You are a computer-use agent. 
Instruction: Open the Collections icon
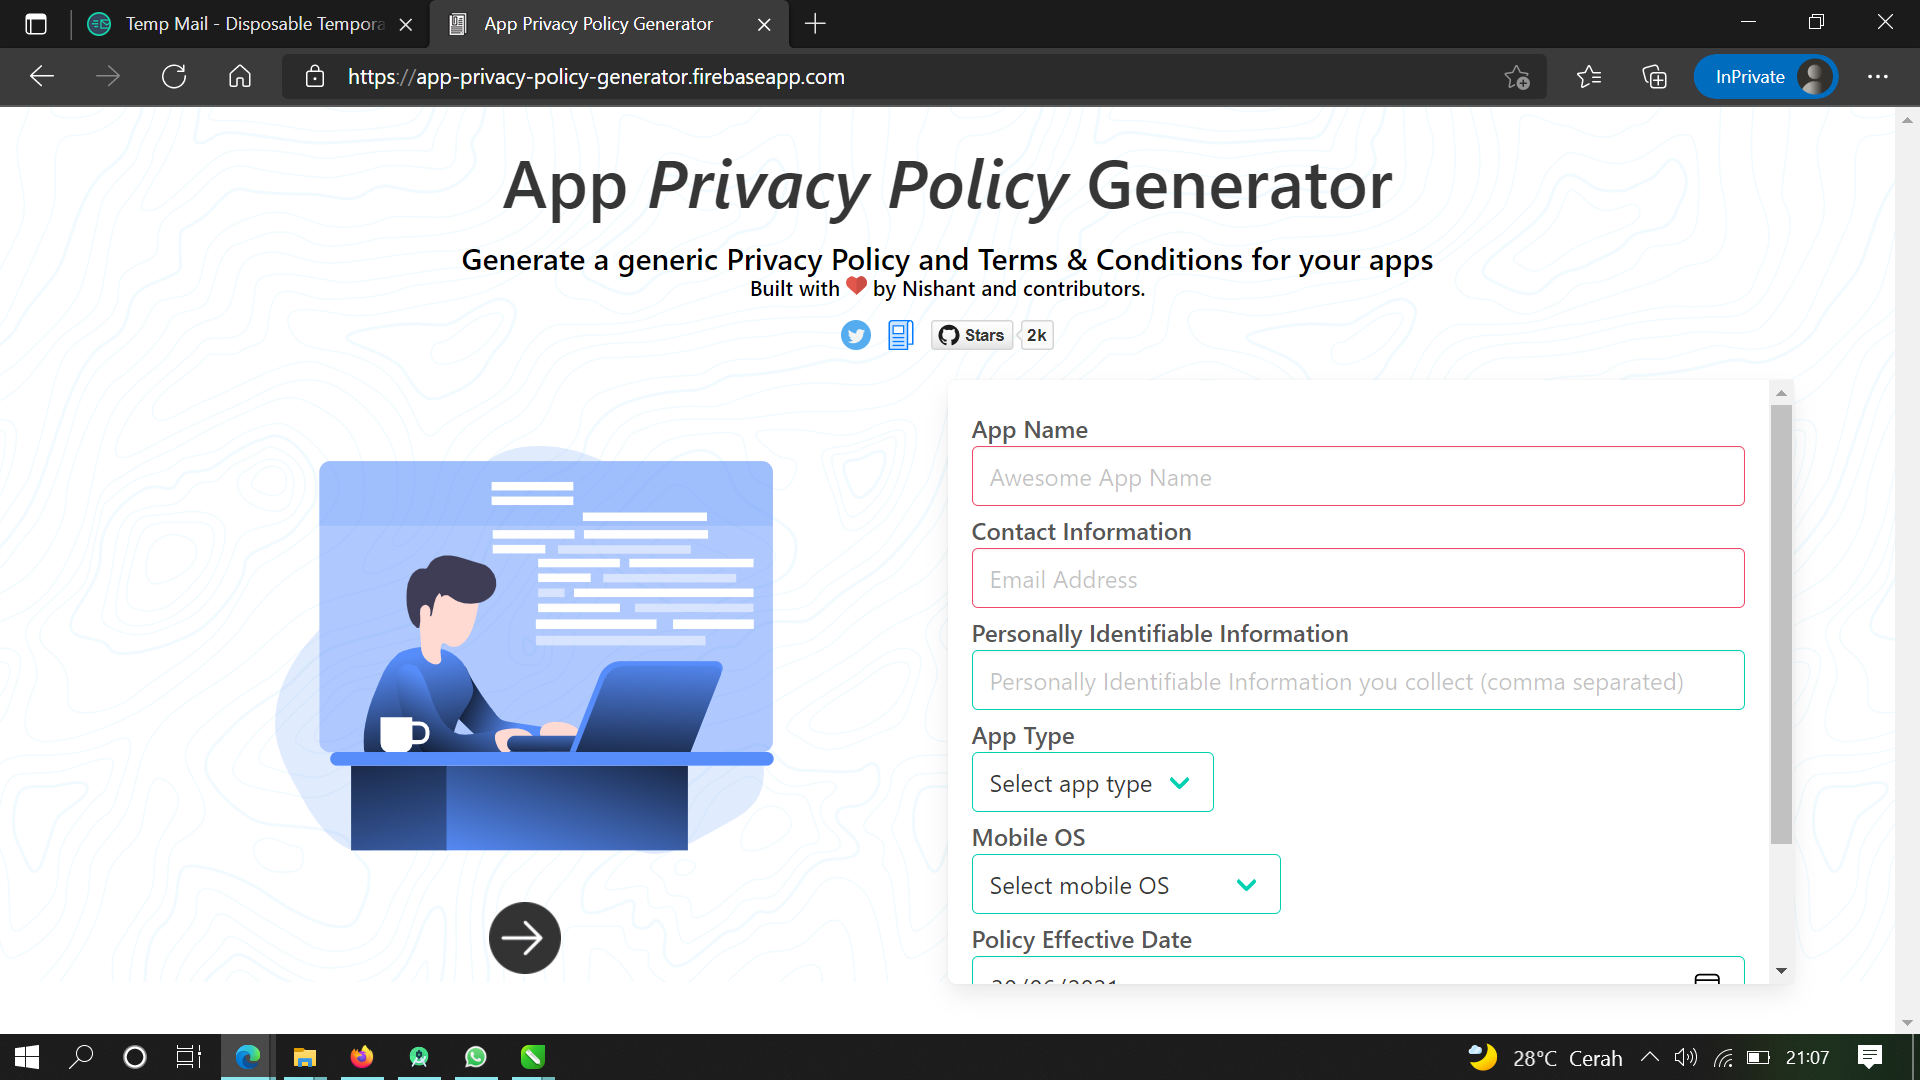pyautogui.click(x=1655, y=77)
